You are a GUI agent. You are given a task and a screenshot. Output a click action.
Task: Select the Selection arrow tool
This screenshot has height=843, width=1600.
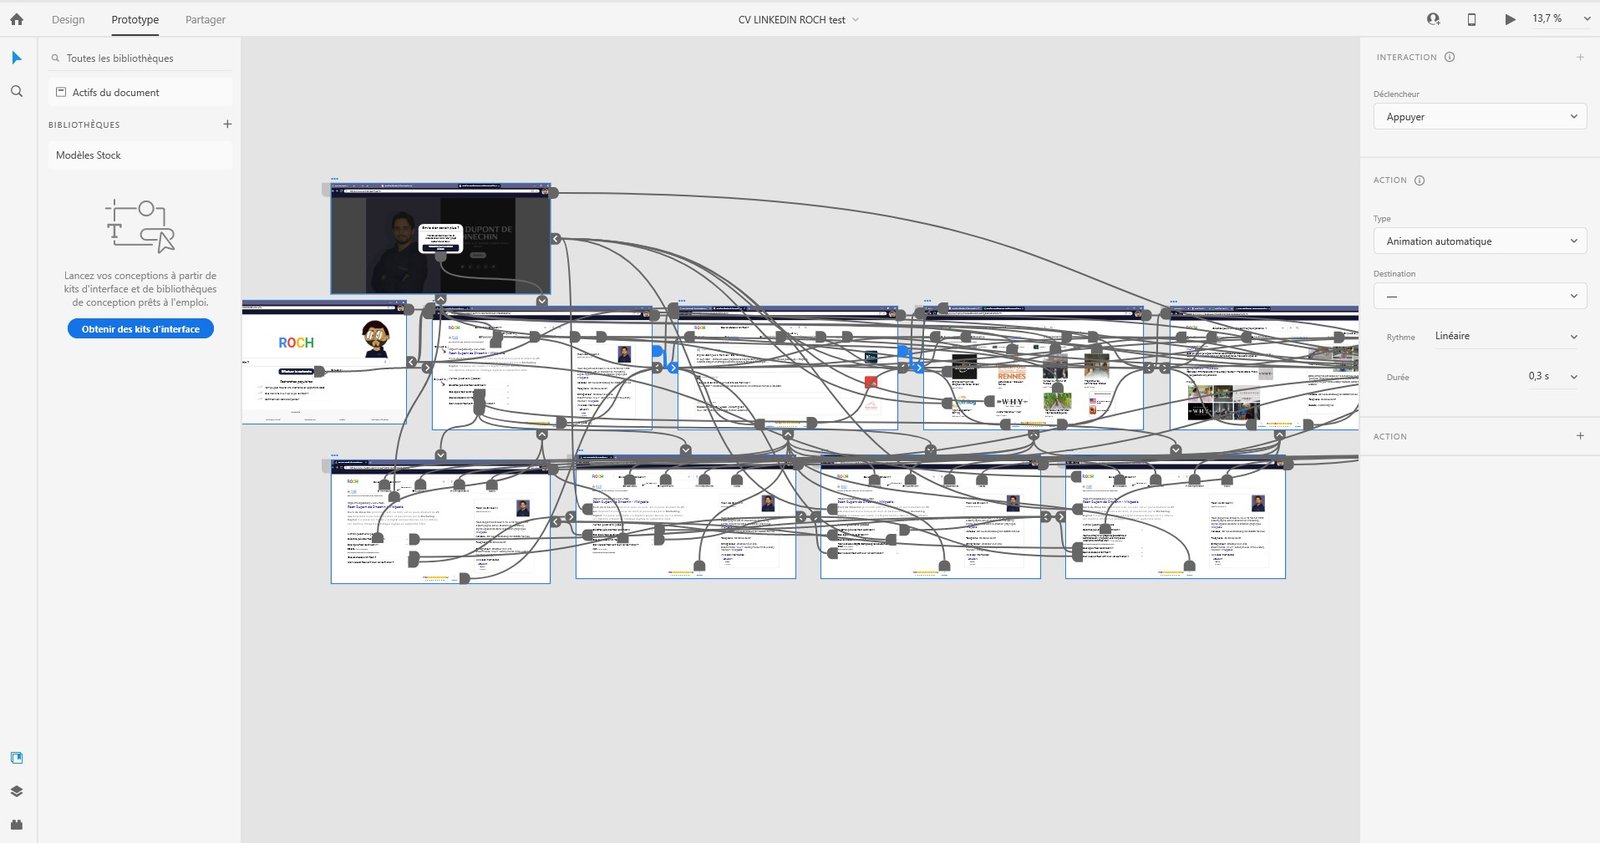[16, 58]
